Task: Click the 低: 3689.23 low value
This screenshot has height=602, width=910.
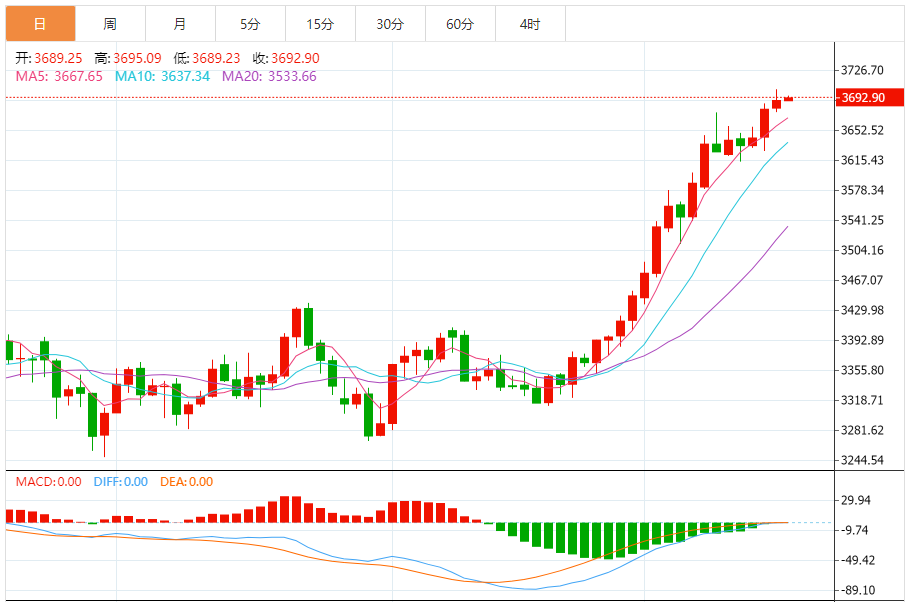Action: (x=207, y=58)
